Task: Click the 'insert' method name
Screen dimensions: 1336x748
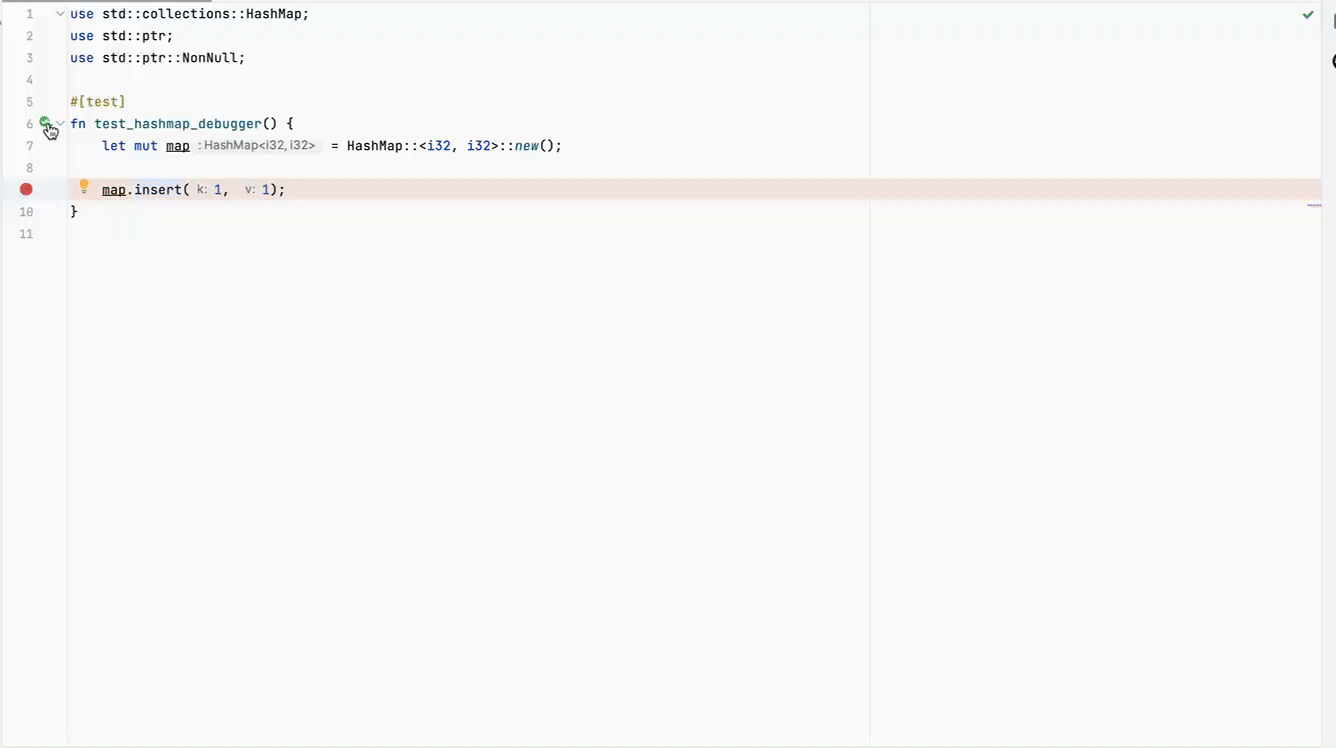Action: tap(158, 189)
